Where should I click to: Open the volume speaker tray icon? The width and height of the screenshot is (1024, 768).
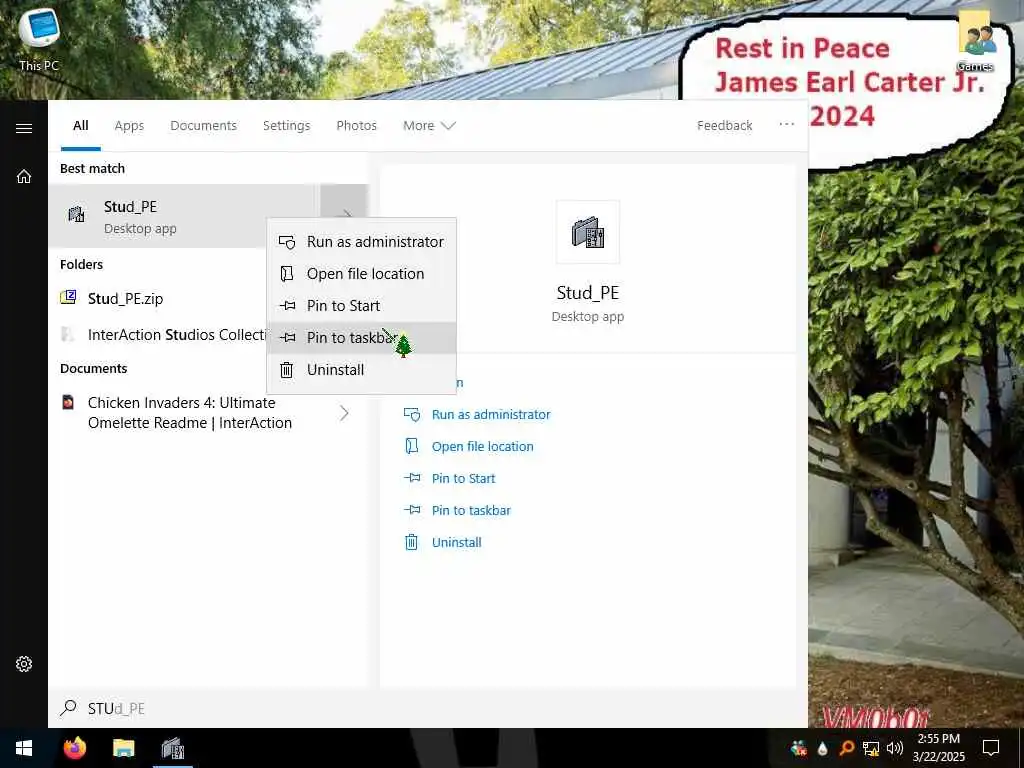[895, 748]
